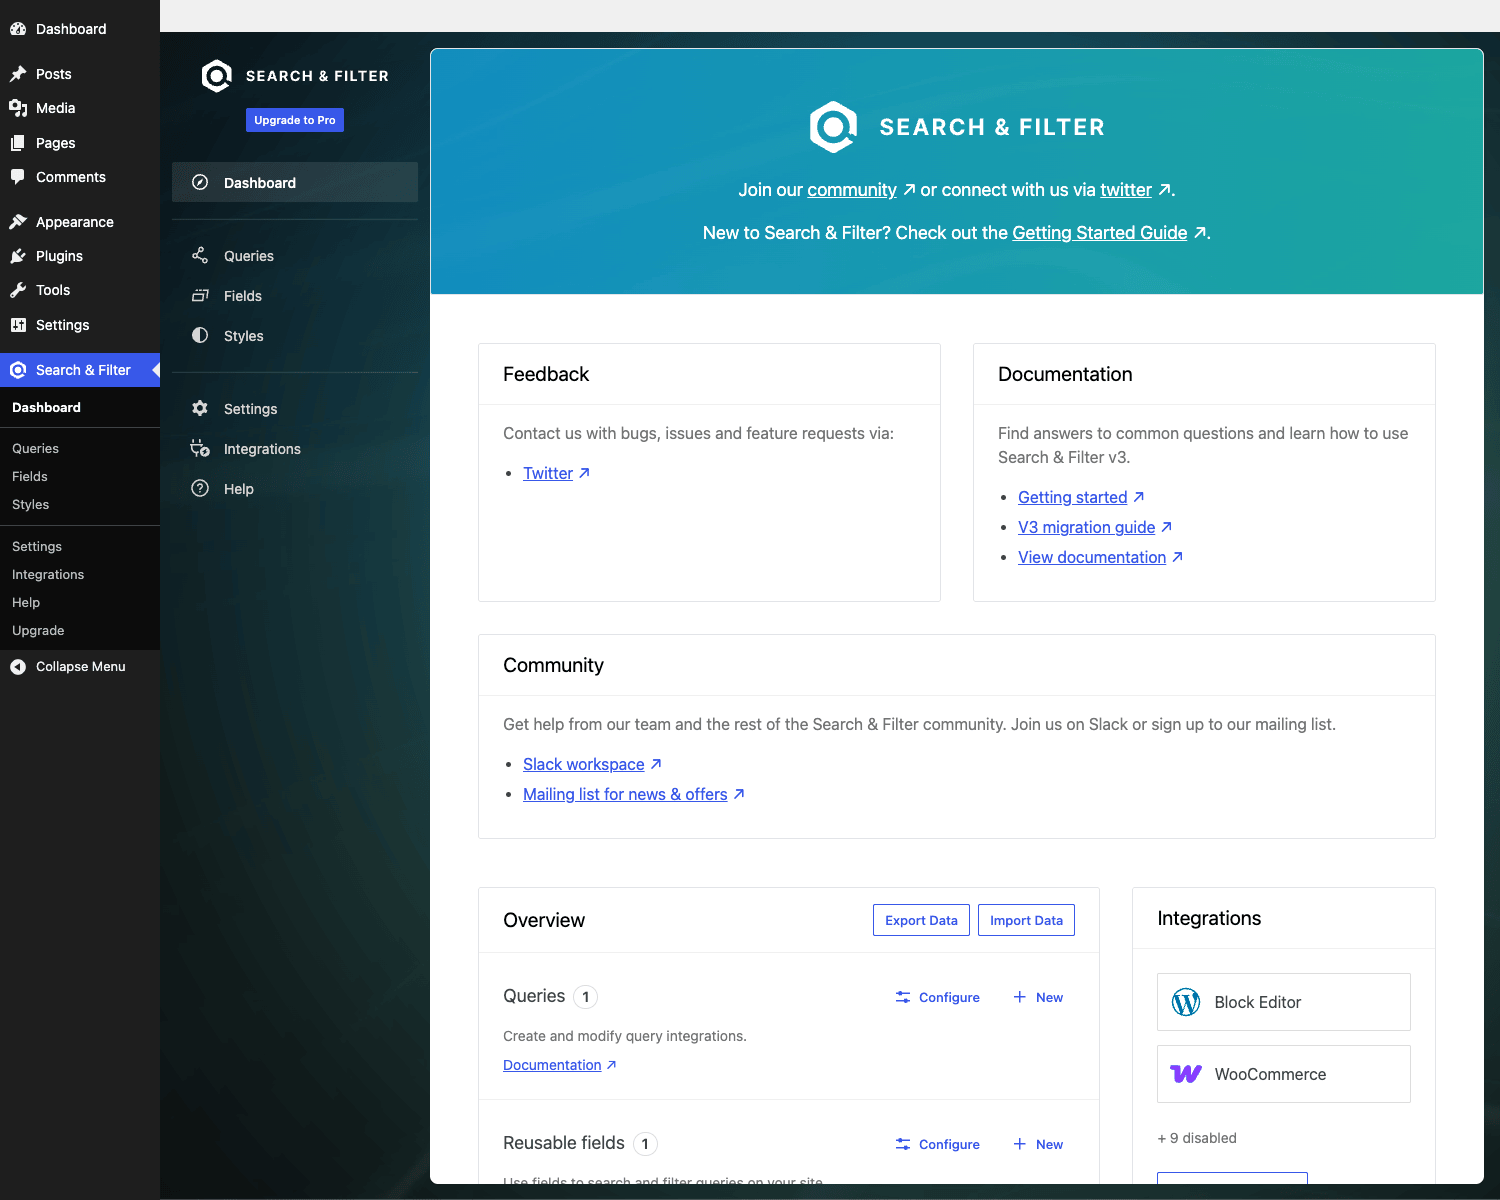Click the Collapse Menu label
Image resolution: width=1500 pixels, height=1200 pixels.
click(x=81, y=667)
